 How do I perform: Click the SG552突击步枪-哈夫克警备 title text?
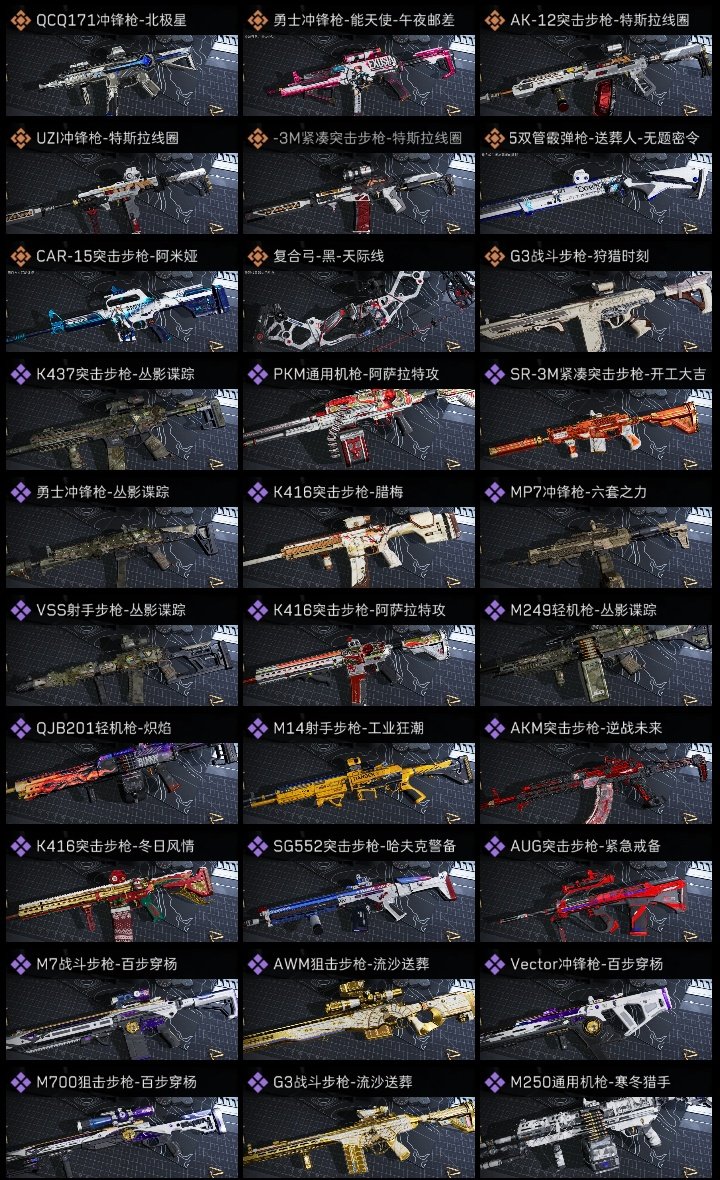click(365, 846)
